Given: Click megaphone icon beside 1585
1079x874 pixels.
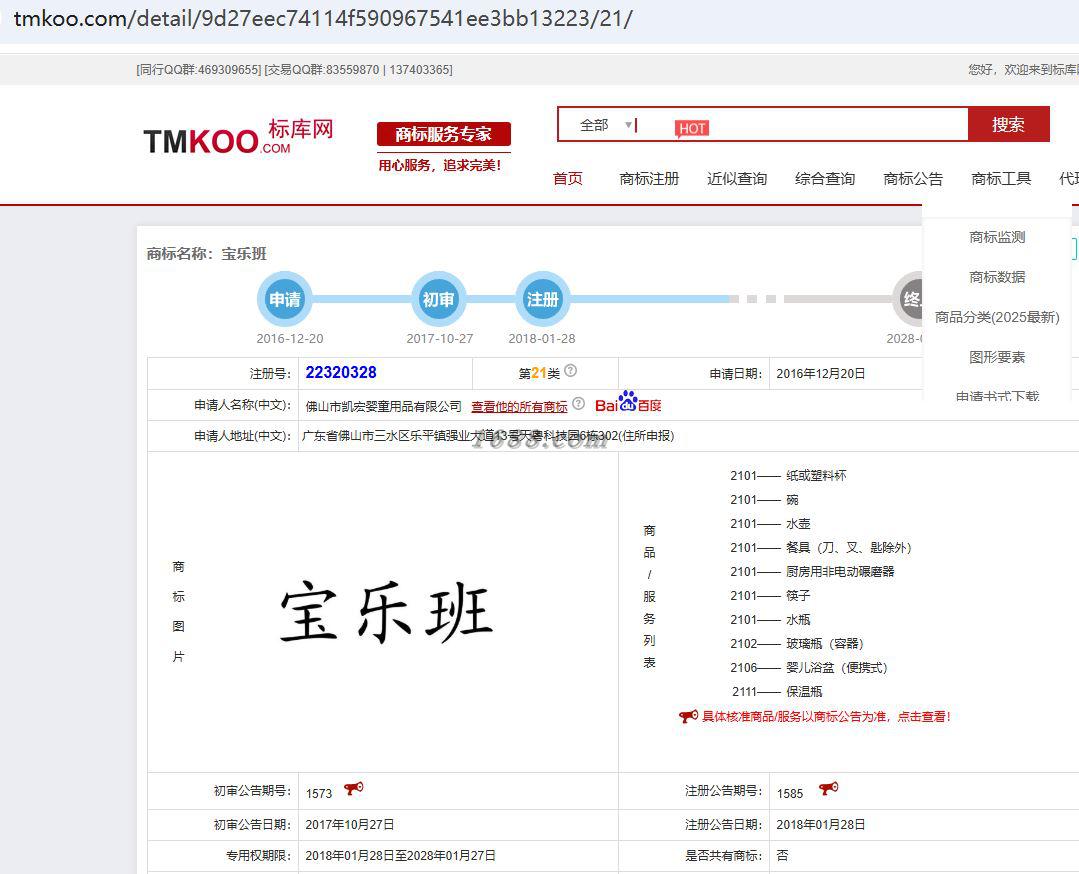Looking at the screenshot, I should [x=829, y=789].
